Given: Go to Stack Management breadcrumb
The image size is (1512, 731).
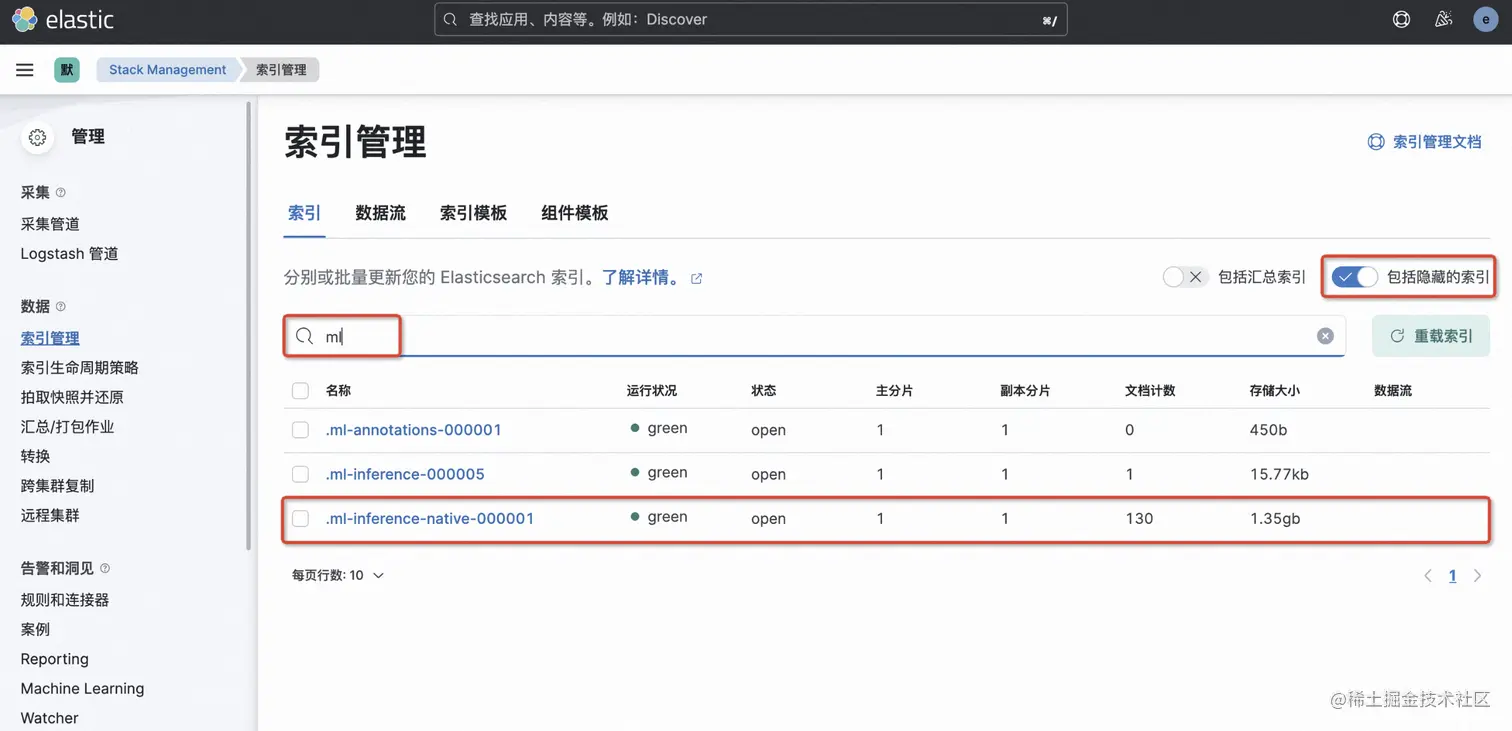Looking at the screenshot, I should (x=168, y=70).
